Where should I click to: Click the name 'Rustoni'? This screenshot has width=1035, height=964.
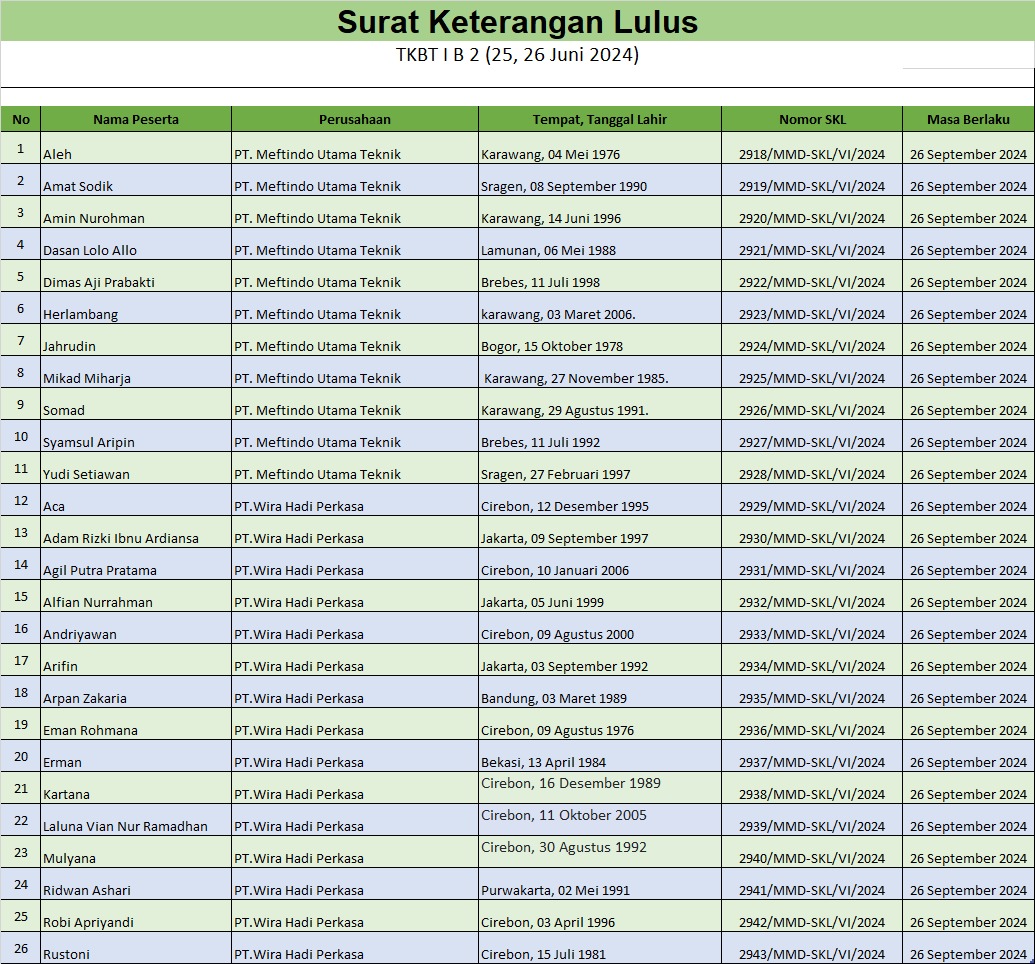pos(66,955)
